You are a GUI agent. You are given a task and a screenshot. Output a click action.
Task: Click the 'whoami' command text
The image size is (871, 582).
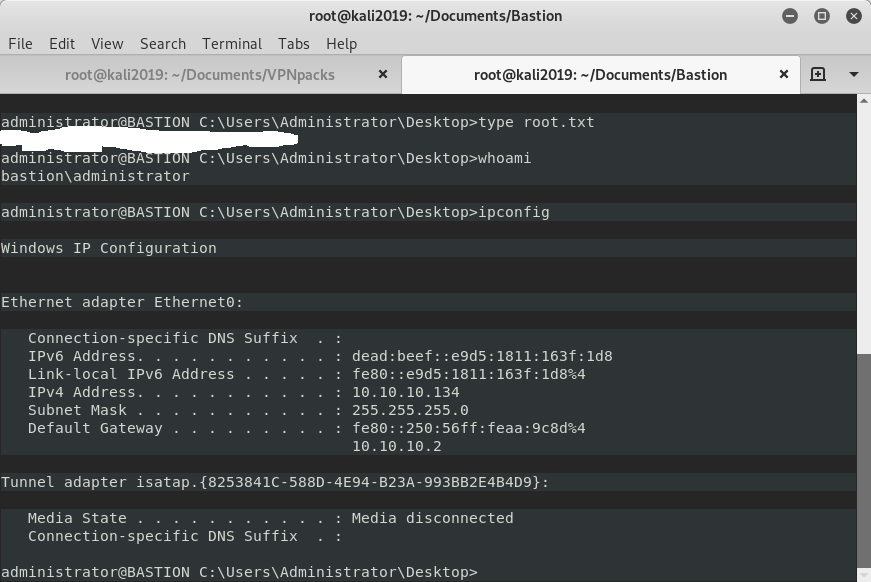pyautogui.click(x=504, y=158)
